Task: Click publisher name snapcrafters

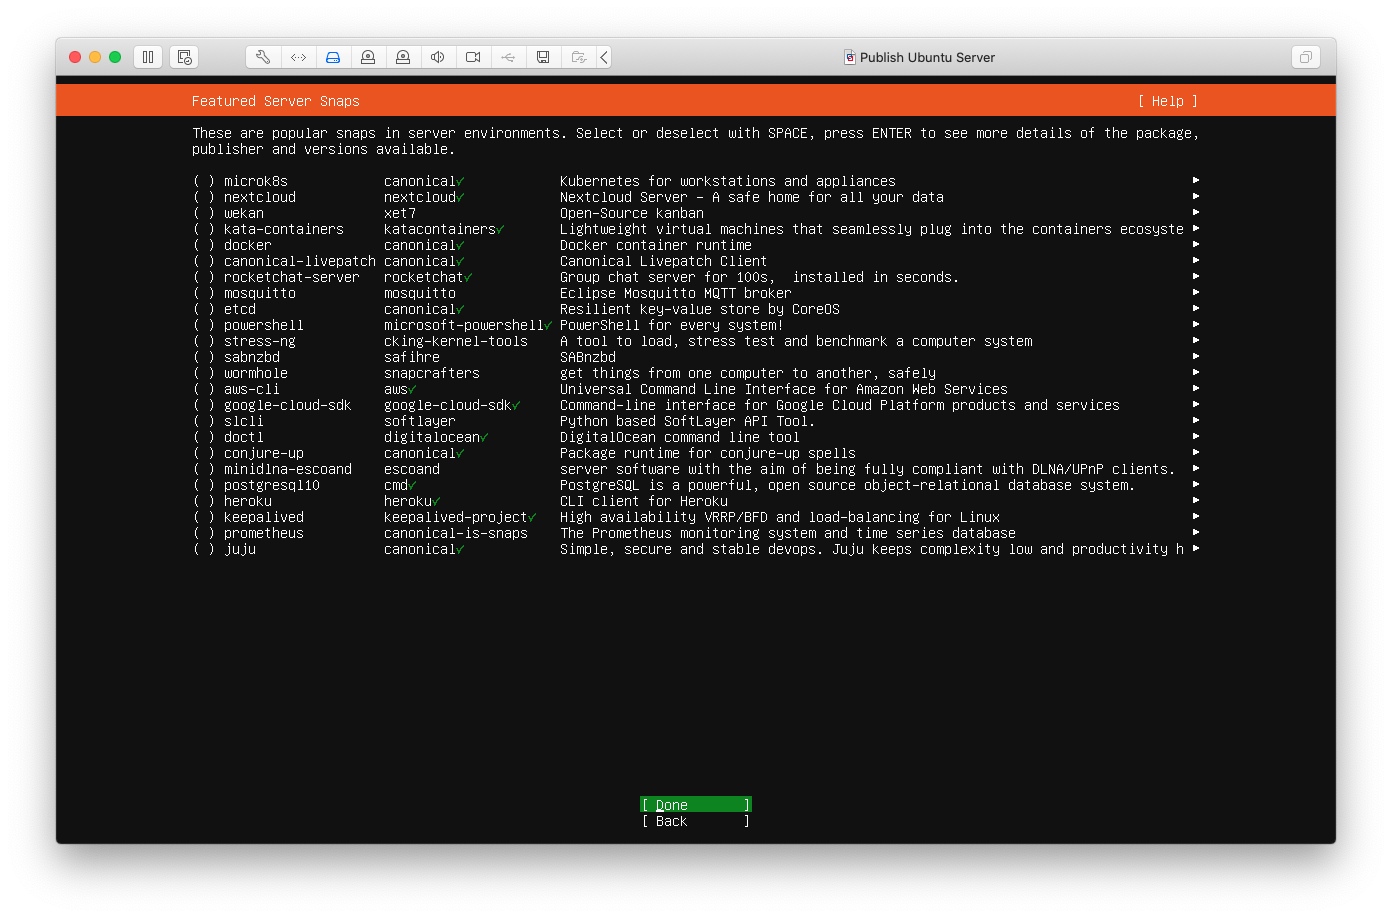Action: [432, 373]
